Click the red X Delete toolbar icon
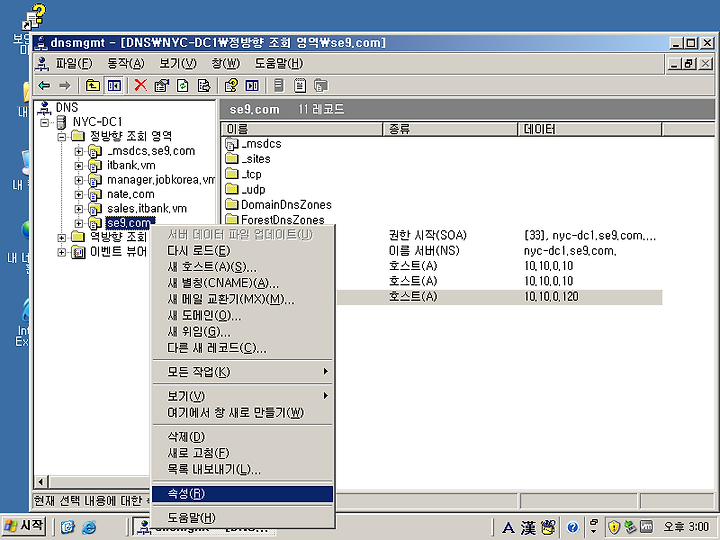The width and height of the screenshot is (720, 540). coord(141,85)
